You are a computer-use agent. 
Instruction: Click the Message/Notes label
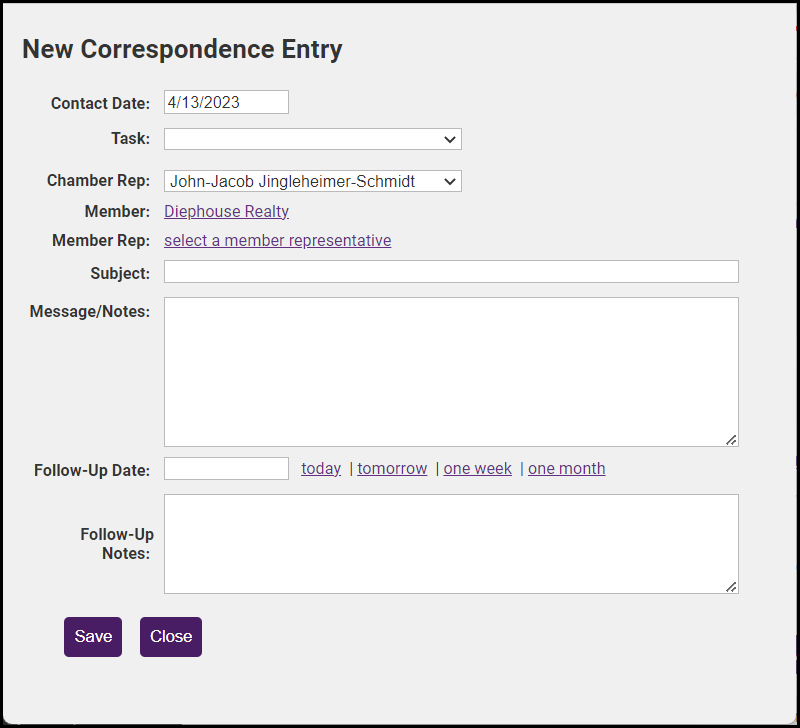click(x=90, y=312)
